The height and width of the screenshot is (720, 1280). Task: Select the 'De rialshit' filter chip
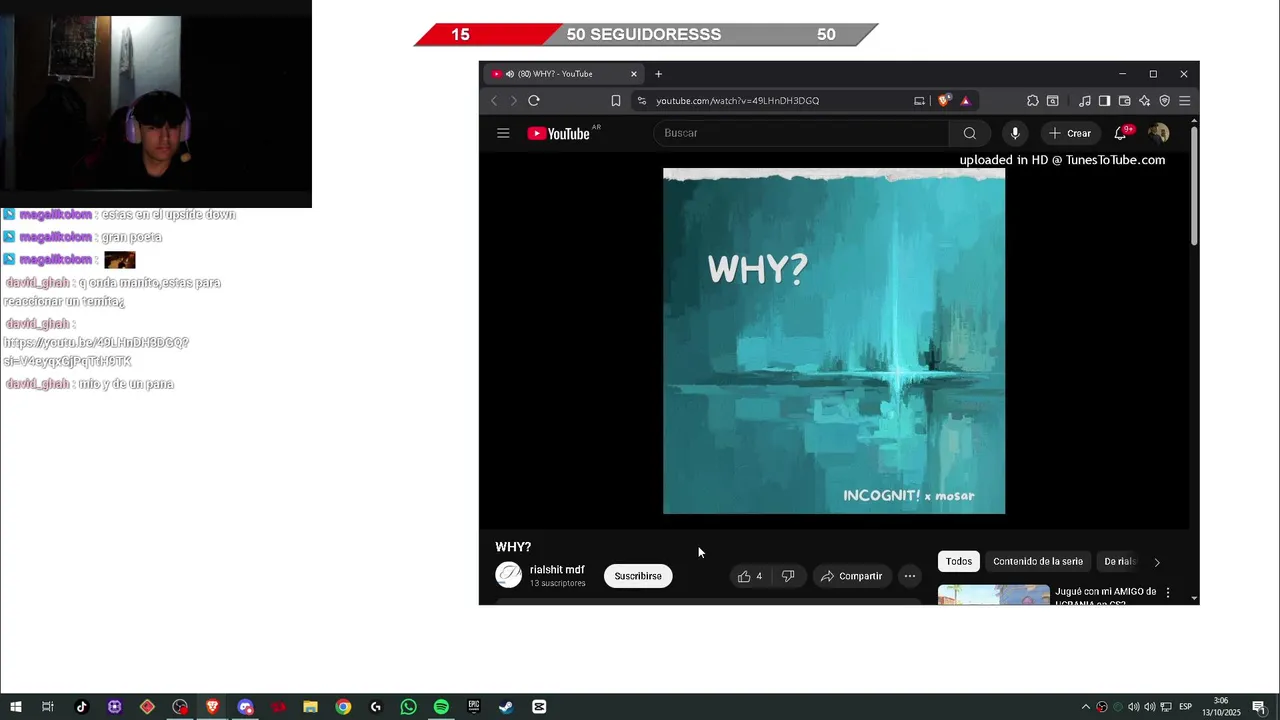coord(1120,562)
